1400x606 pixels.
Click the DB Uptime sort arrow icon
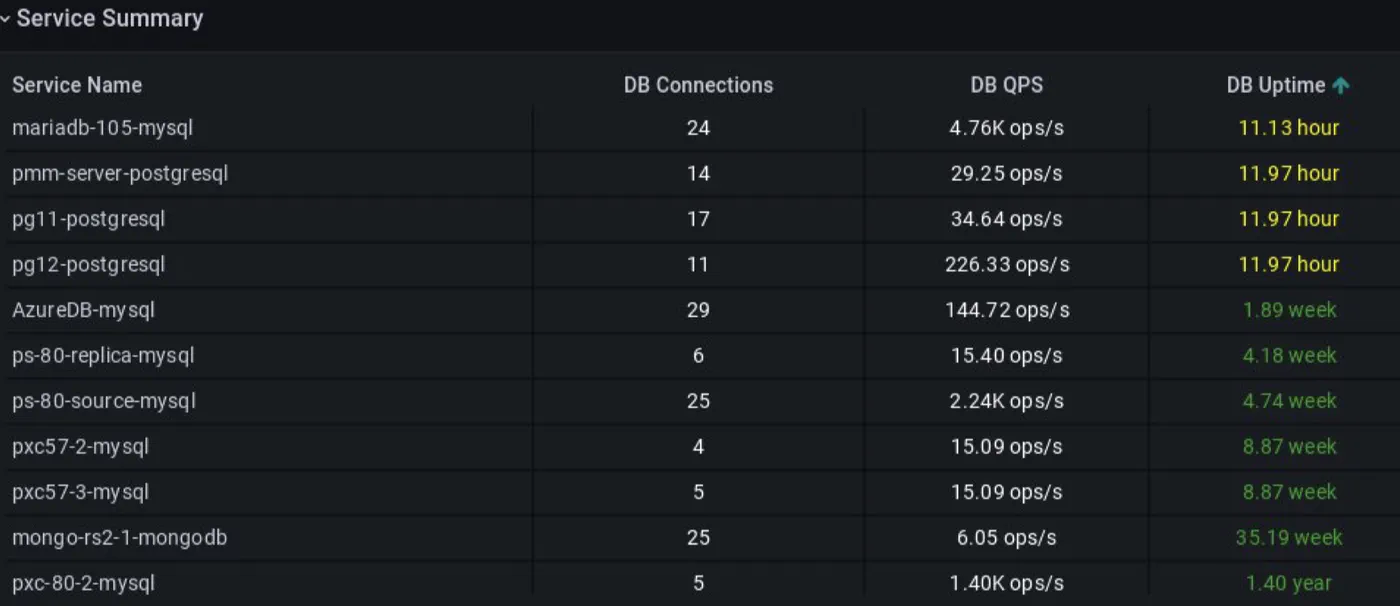pyautogui.click(x=1341, y=86)
